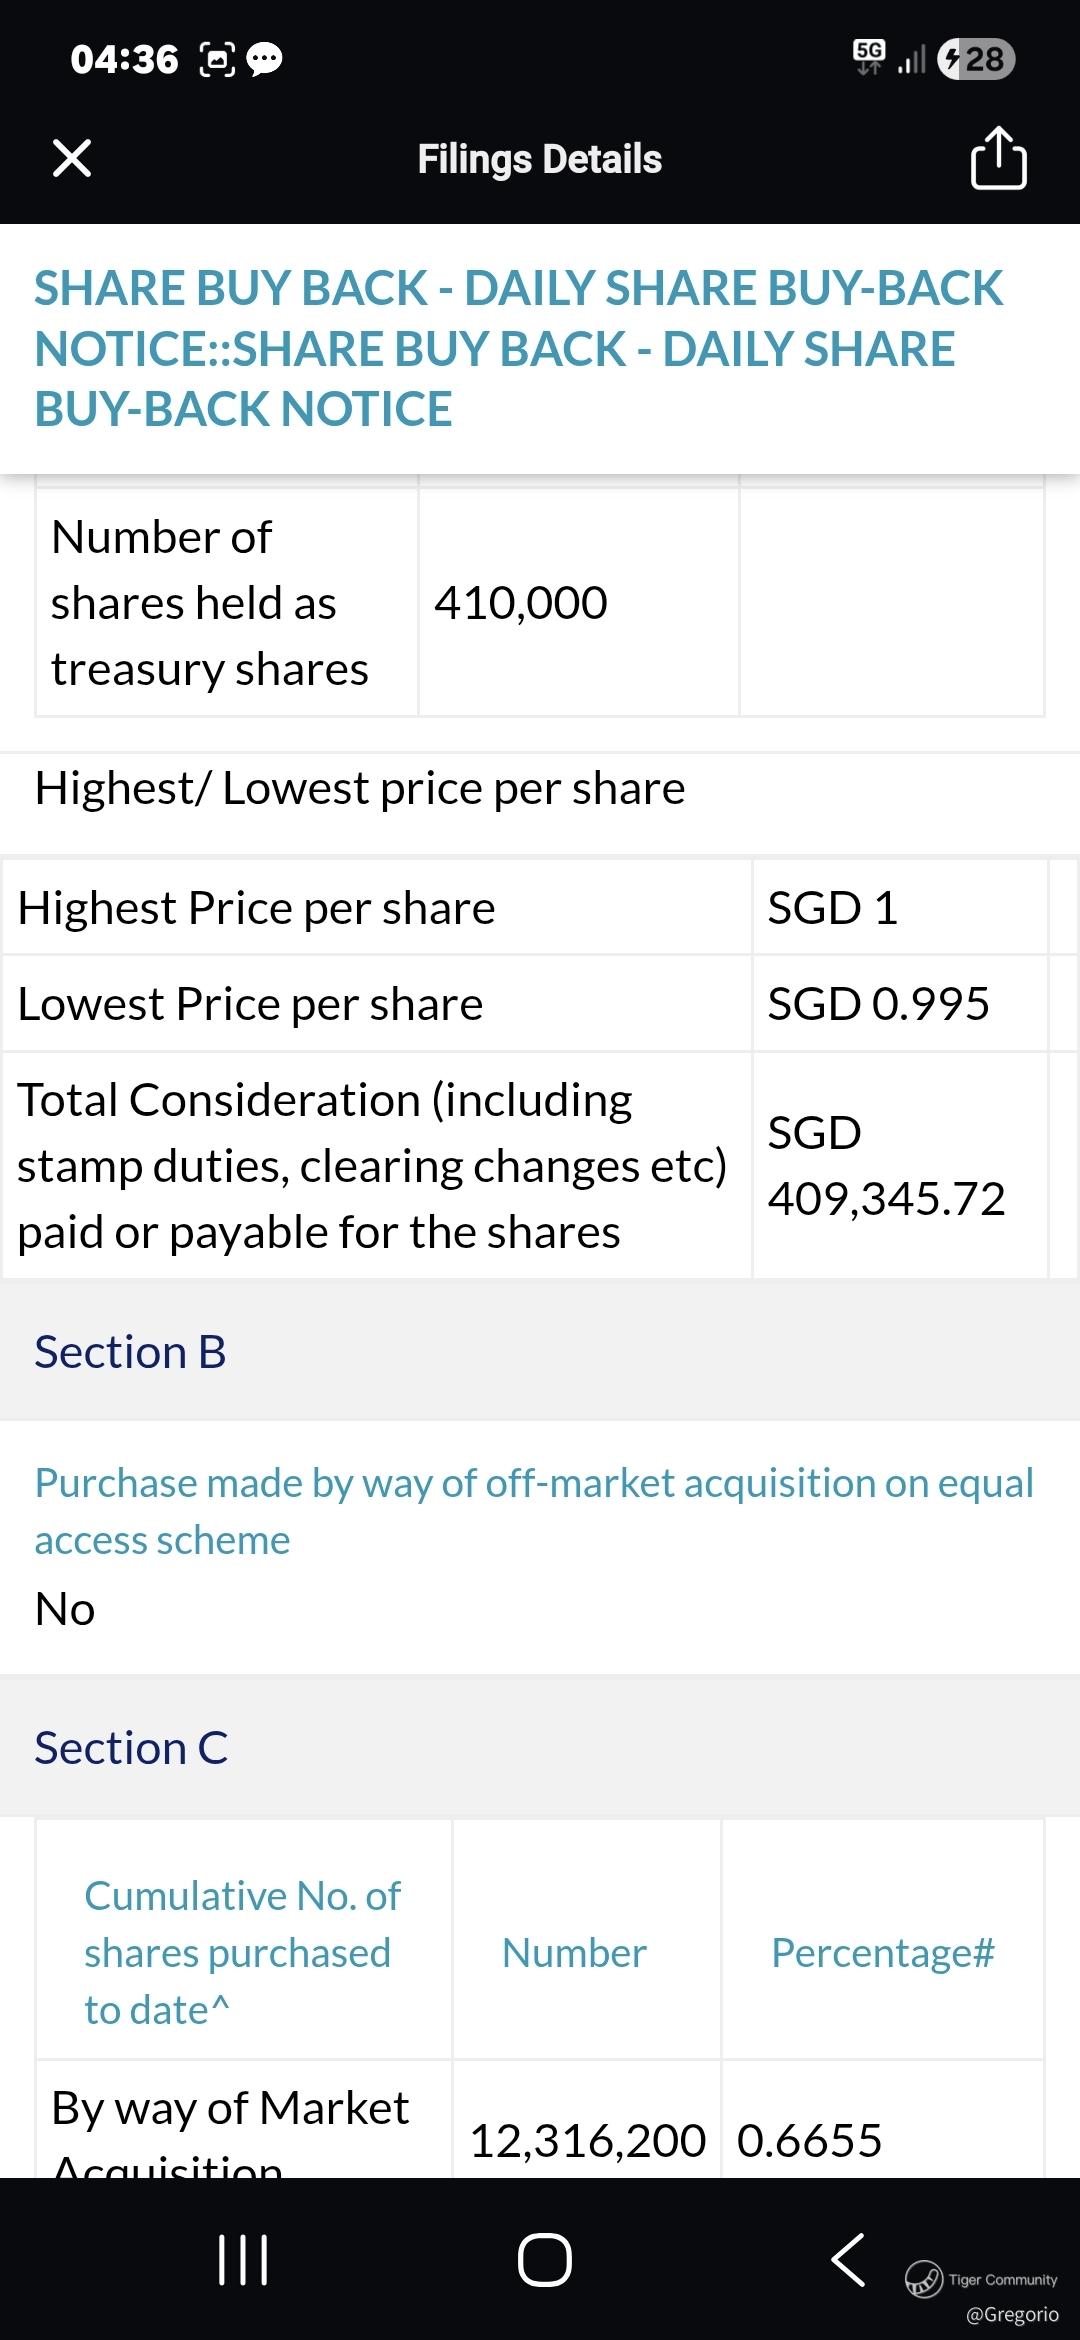The image size is (1080, 2340).
Task: Tap the SGD 409,345.72 total consideration value
Action: (x=886, y=1166)
